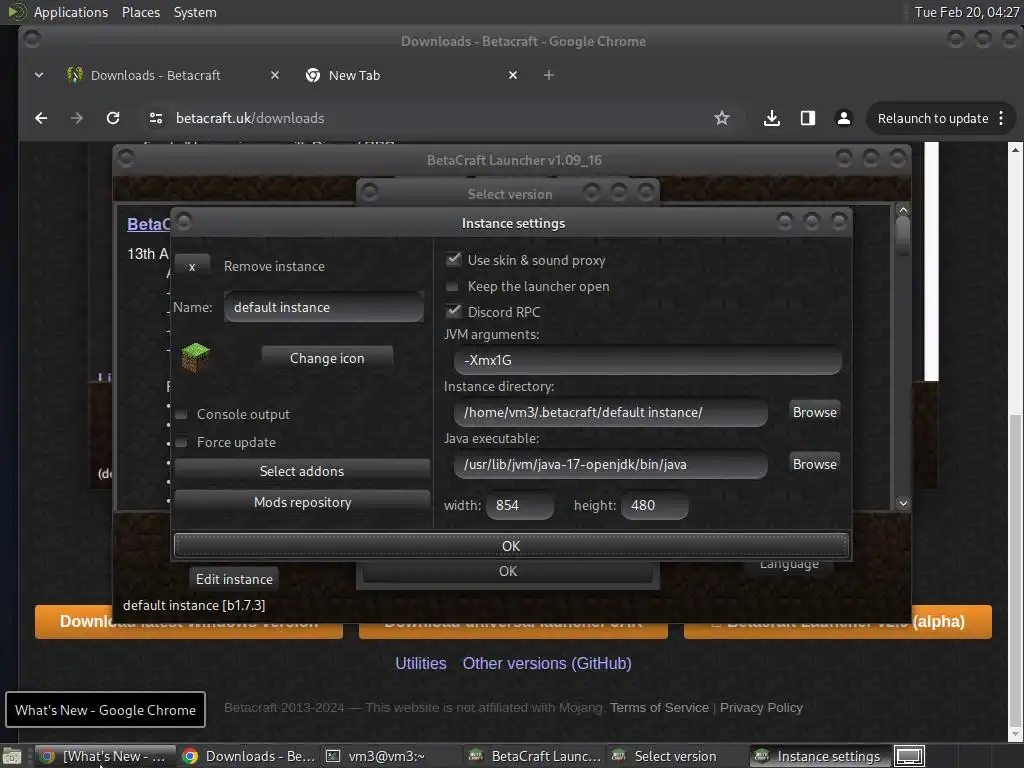This screenshot has width=1024, height=768.
Task: Click default instance [b1.7.3] status text
Action: click(x=194, y=605)
